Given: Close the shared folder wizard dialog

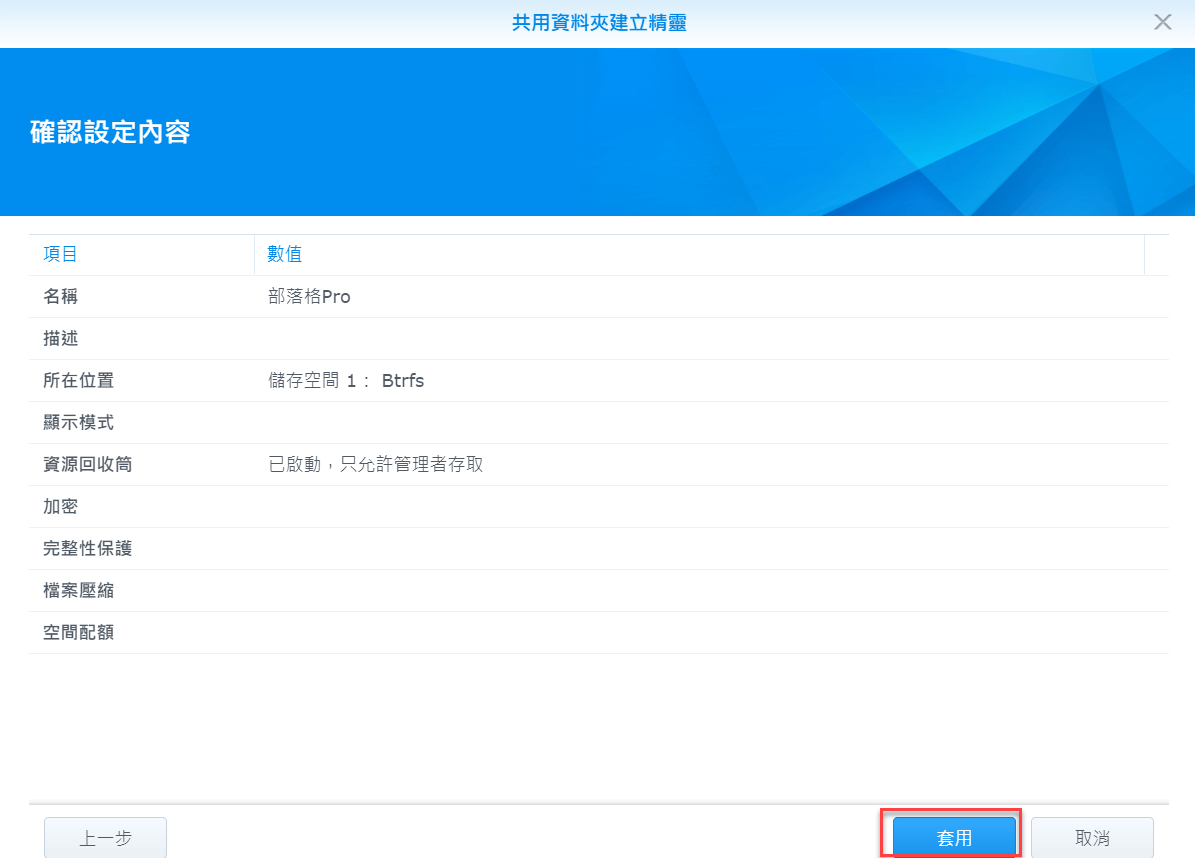Looking at the screenshot, I should tap(1162, 22).
